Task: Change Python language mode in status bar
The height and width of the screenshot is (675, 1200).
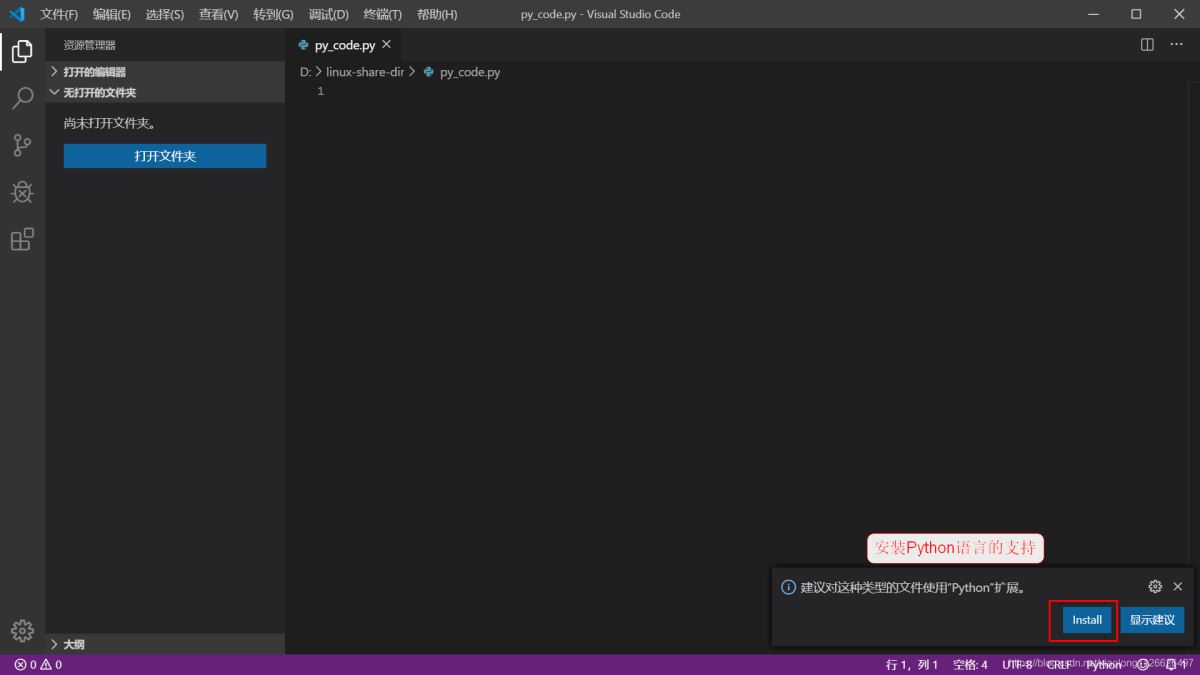Action: pyautogui.click(x=1103, y=664)
